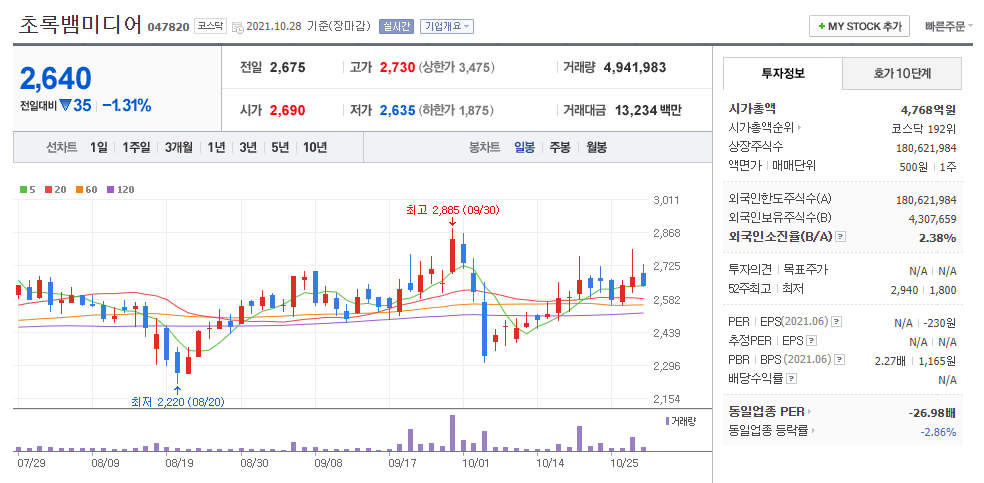984x483 pixels.
Task: Select the 3개월 line chart period
Action: (179, 147)
